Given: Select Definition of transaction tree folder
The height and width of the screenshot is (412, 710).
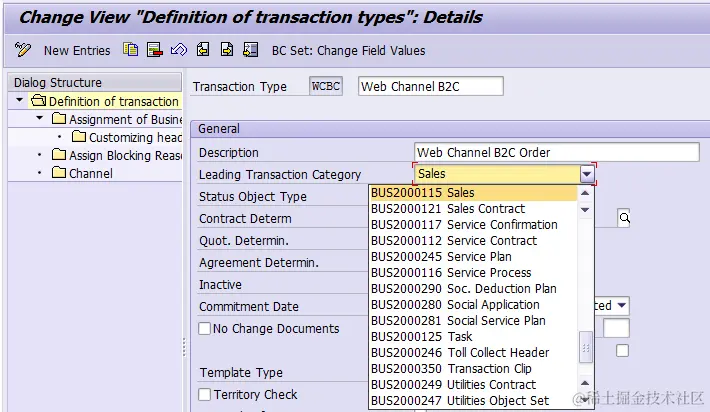Looking at the screenshot, I should pyautogui.click(x=105, y=101).
